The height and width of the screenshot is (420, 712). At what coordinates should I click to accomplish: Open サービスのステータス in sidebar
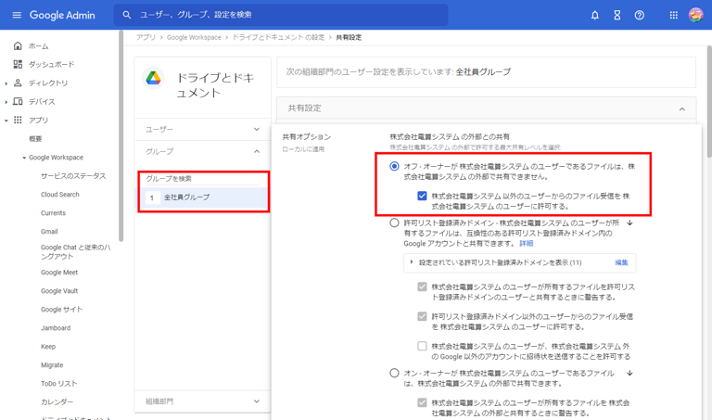pyautogui.click(x=73, y=176)
